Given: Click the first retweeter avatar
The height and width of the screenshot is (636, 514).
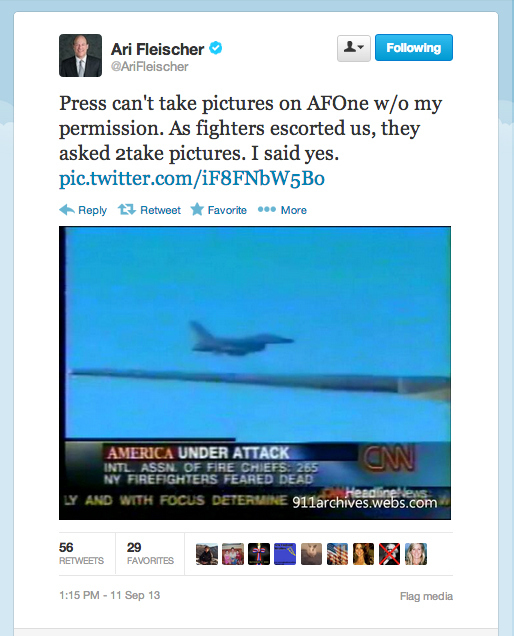Looking at the screenshot, I should pos(207,554).
